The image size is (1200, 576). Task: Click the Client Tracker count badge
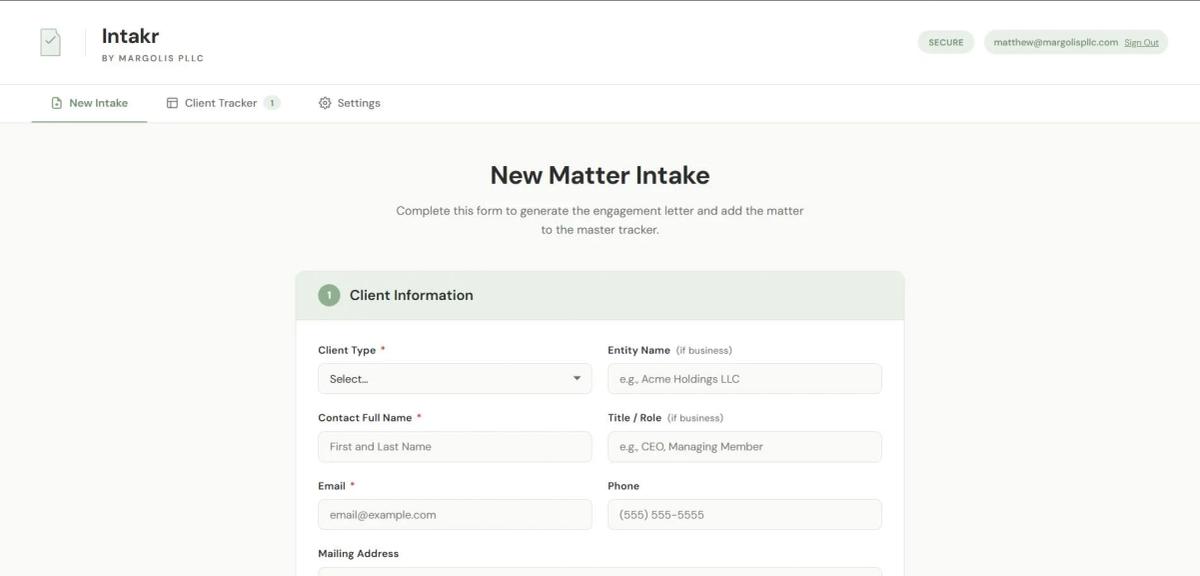click(272, 103)
